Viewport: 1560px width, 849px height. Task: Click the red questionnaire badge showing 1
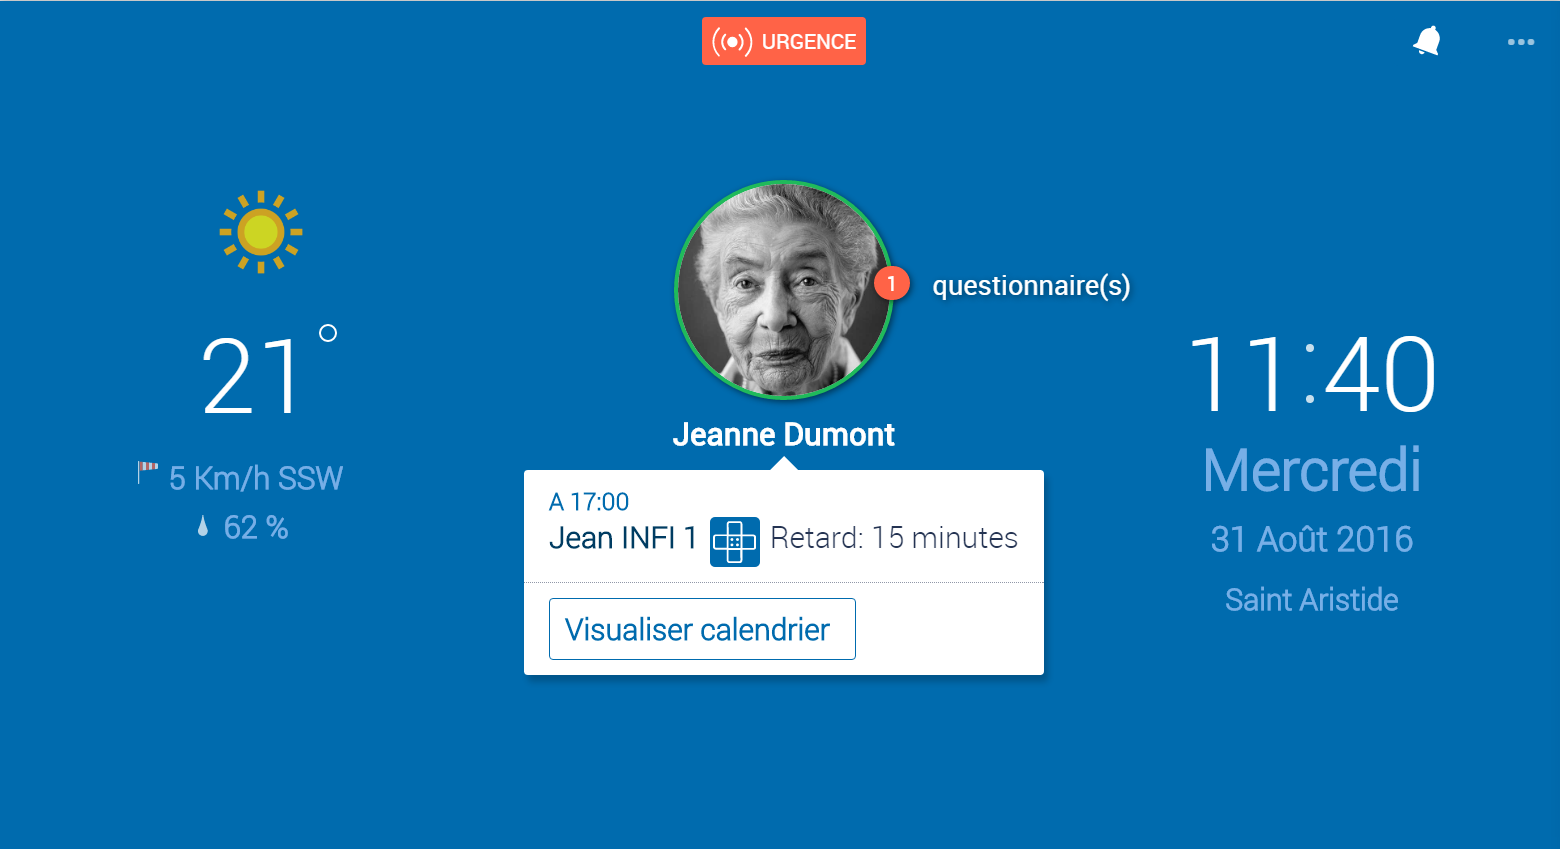891,284
